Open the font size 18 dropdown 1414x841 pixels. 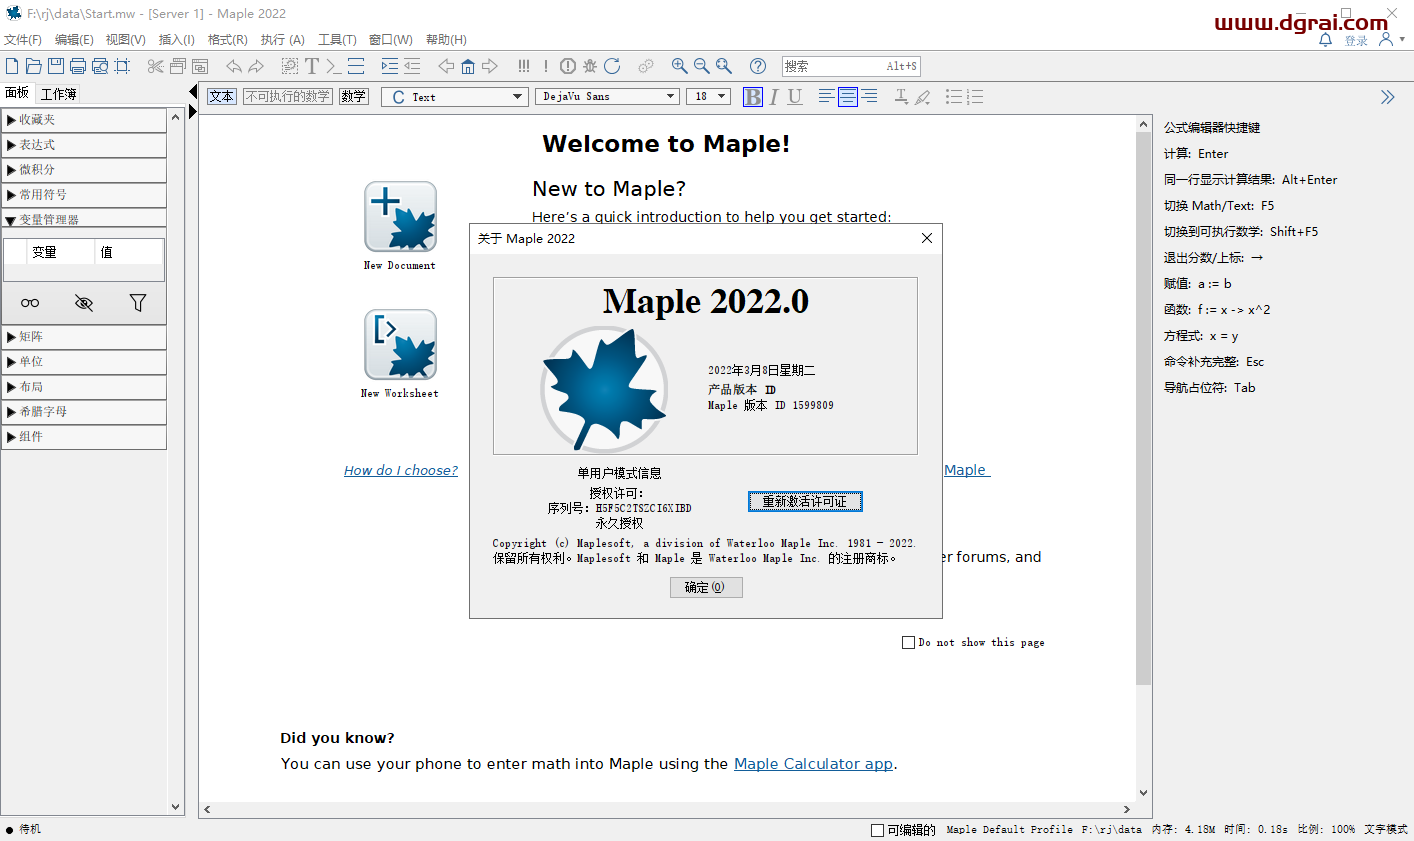708,96
